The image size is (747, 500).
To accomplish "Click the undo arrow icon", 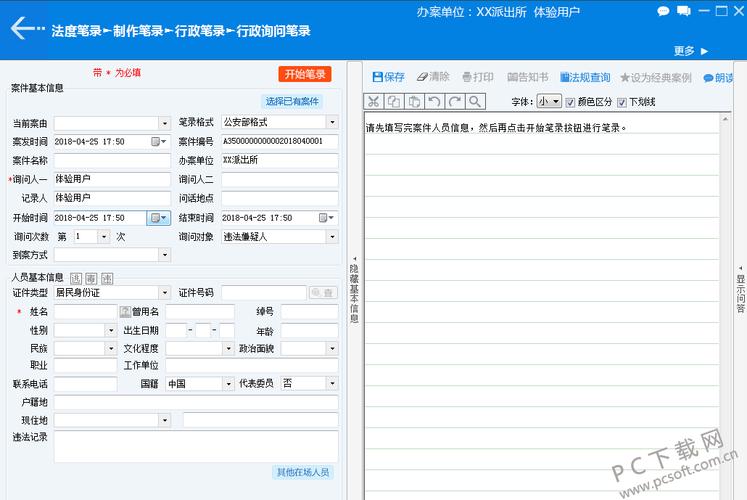I will coord(434,101).
